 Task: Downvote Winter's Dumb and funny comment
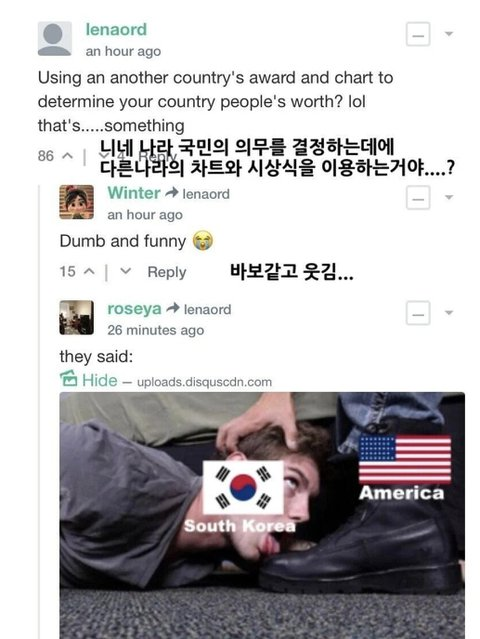click(126, 271)
